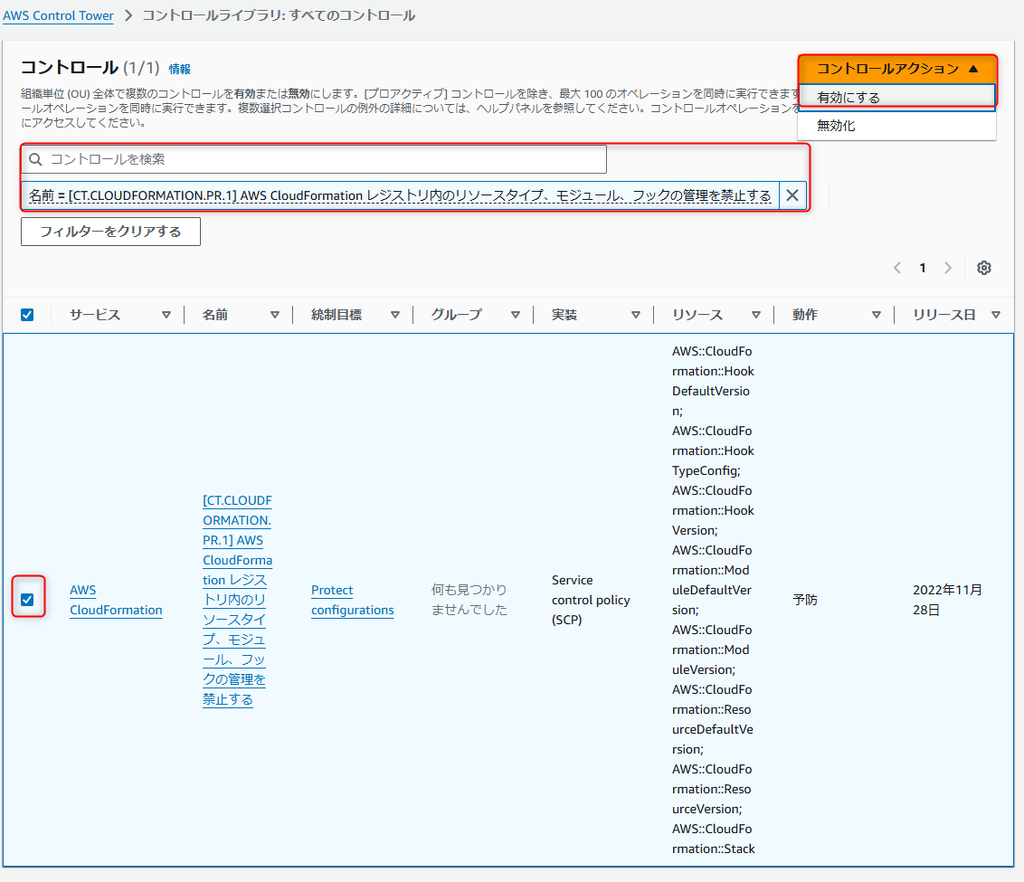Click the コントロール (1/1) heading

coord(90,68)
